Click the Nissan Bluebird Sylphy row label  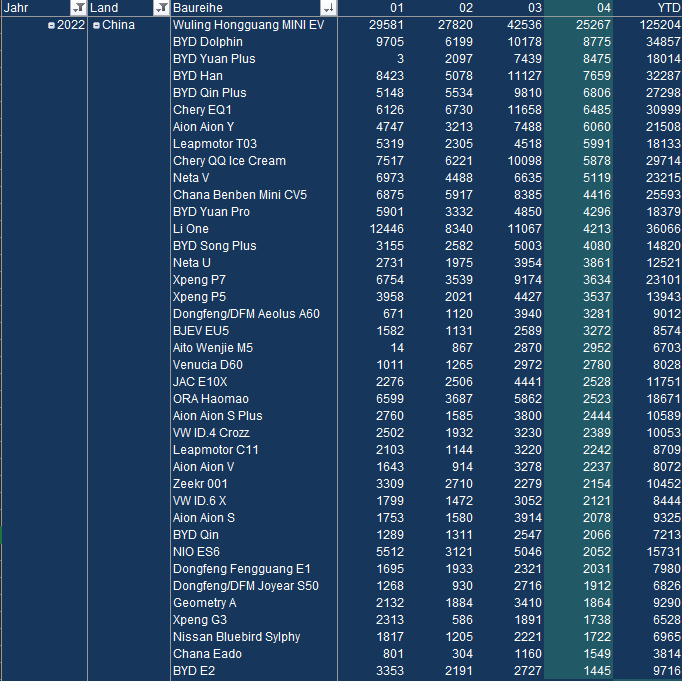[x=236, y=636]
